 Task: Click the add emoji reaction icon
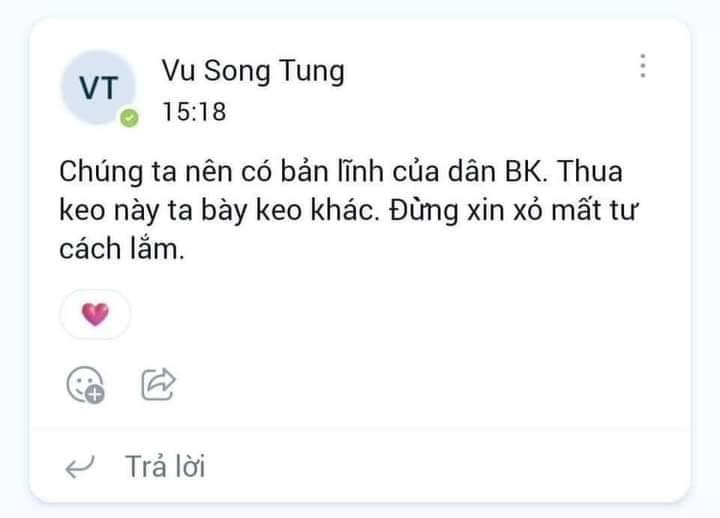click(x=85, y=385)
